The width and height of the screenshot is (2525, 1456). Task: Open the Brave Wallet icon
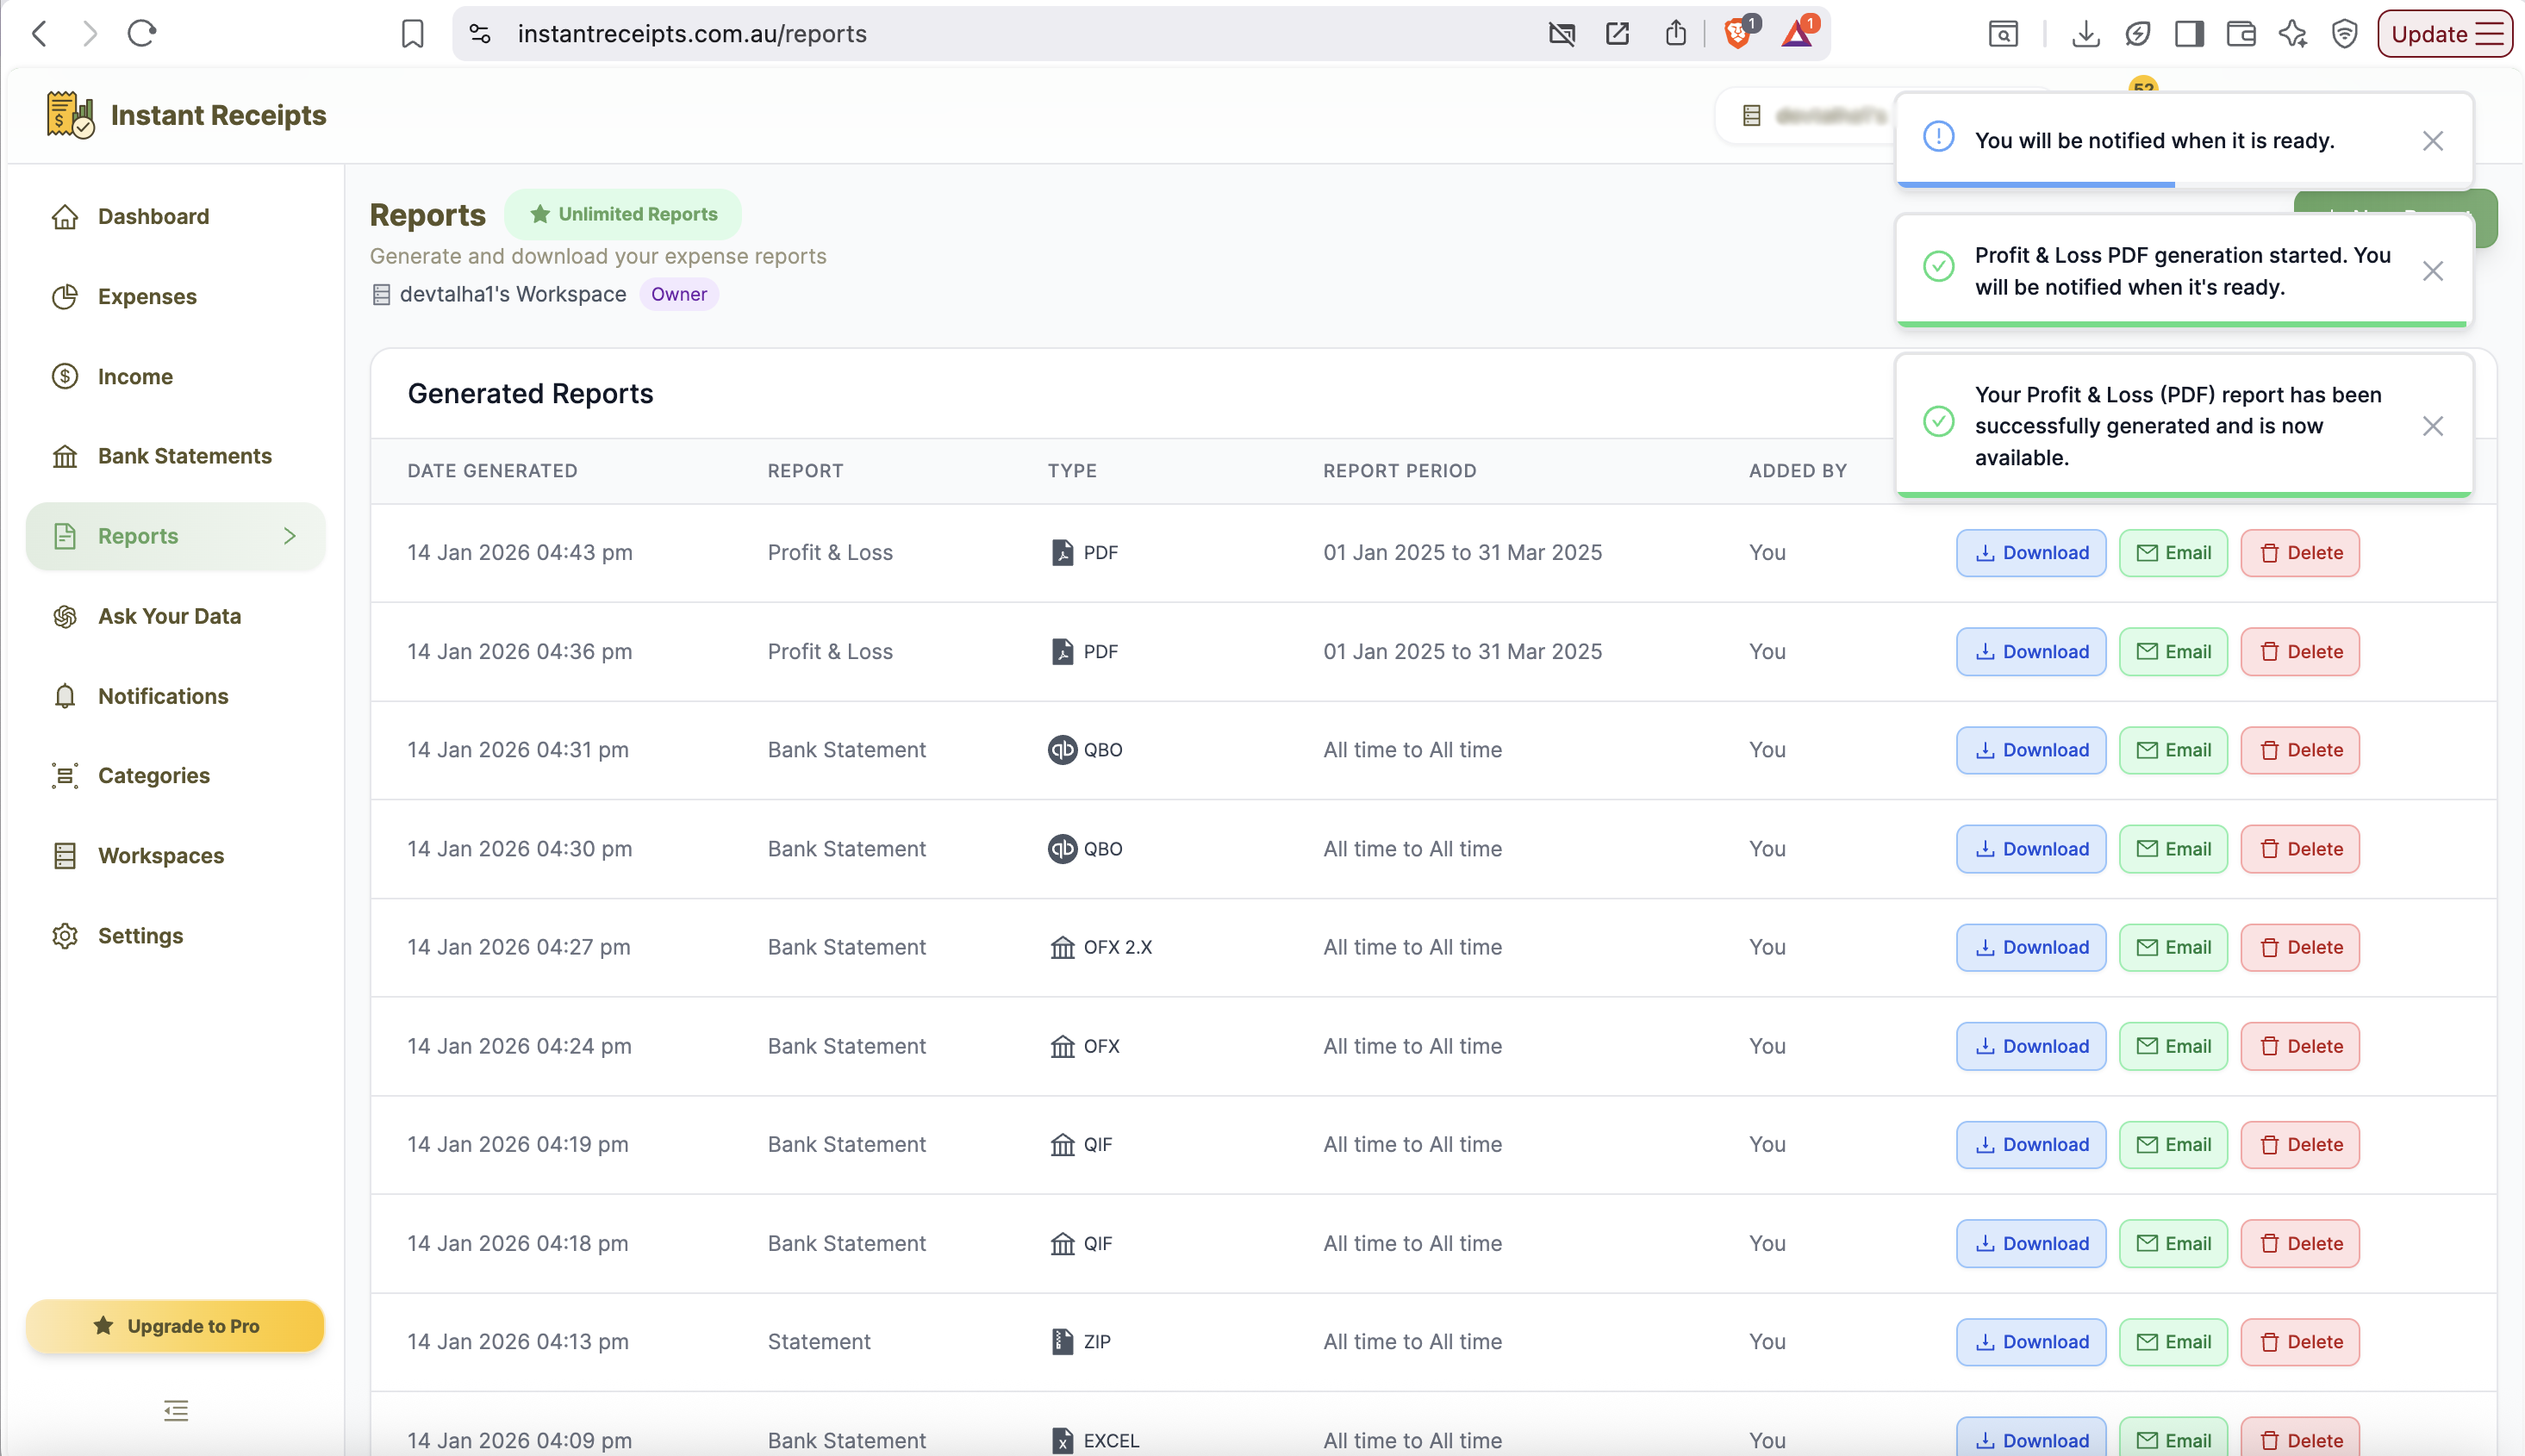[x=2241, y=34]
